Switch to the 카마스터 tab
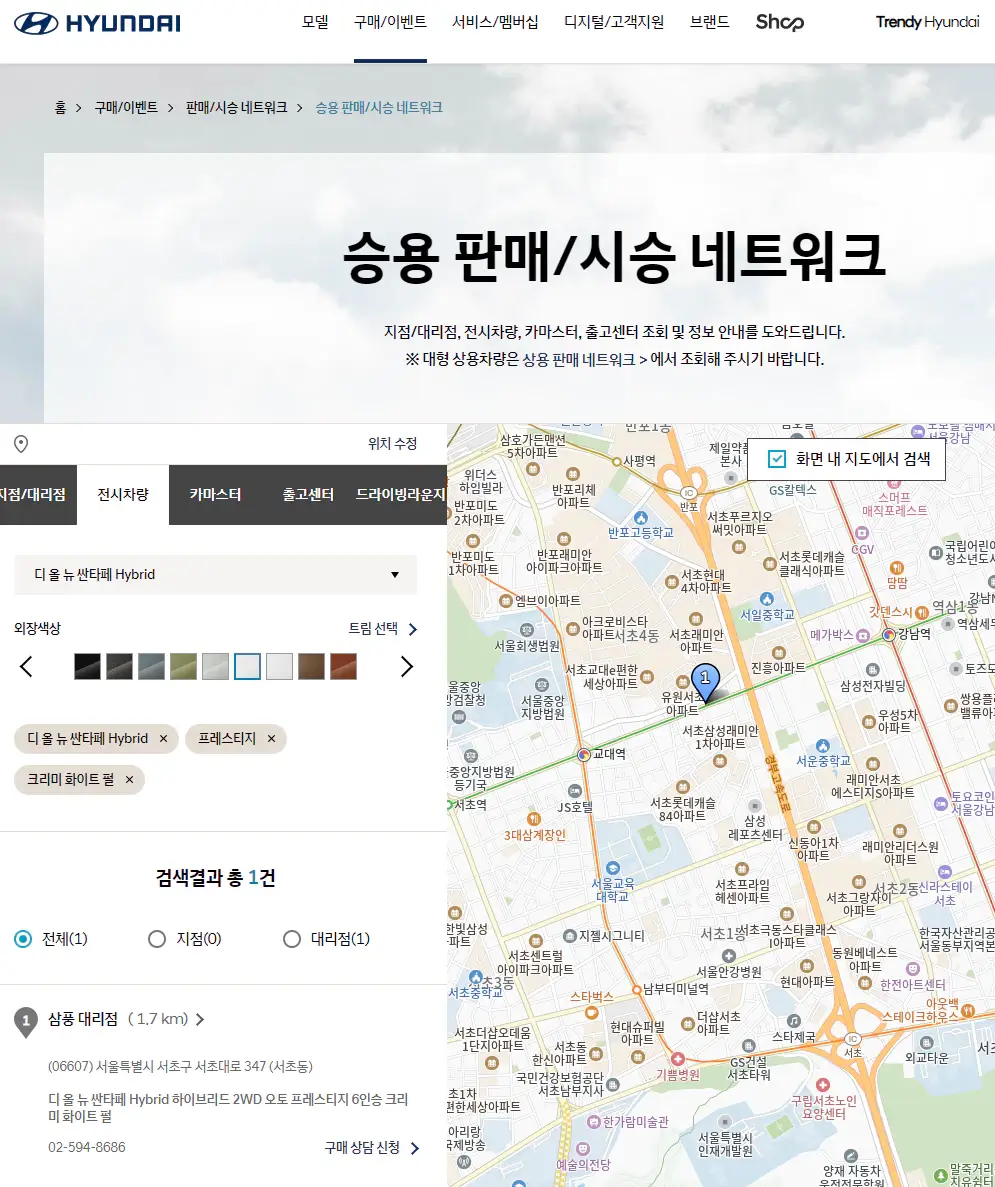The height and width of the screenshot is (1187, 995). (215, 495)
